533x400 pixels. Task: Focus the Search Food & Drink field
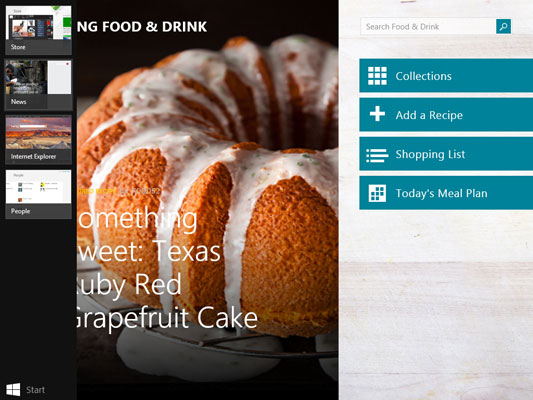[428, 27]
